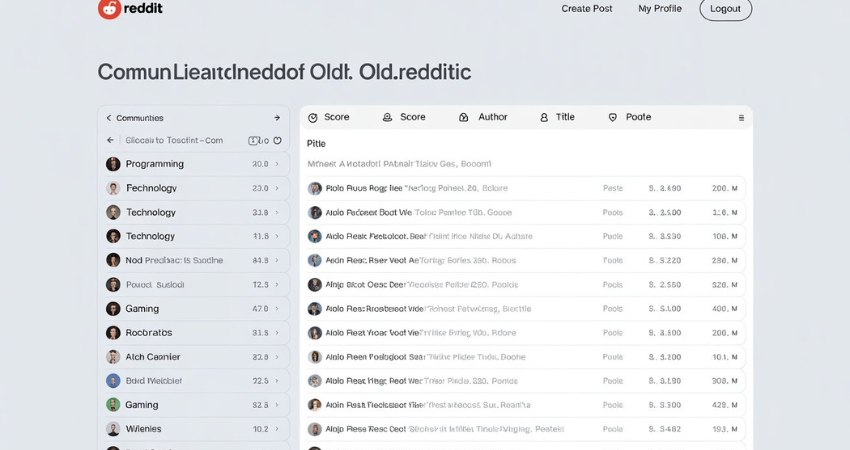Open the My Profile link
The height and width of the screenshot is (450, 850).
point(660,9)
